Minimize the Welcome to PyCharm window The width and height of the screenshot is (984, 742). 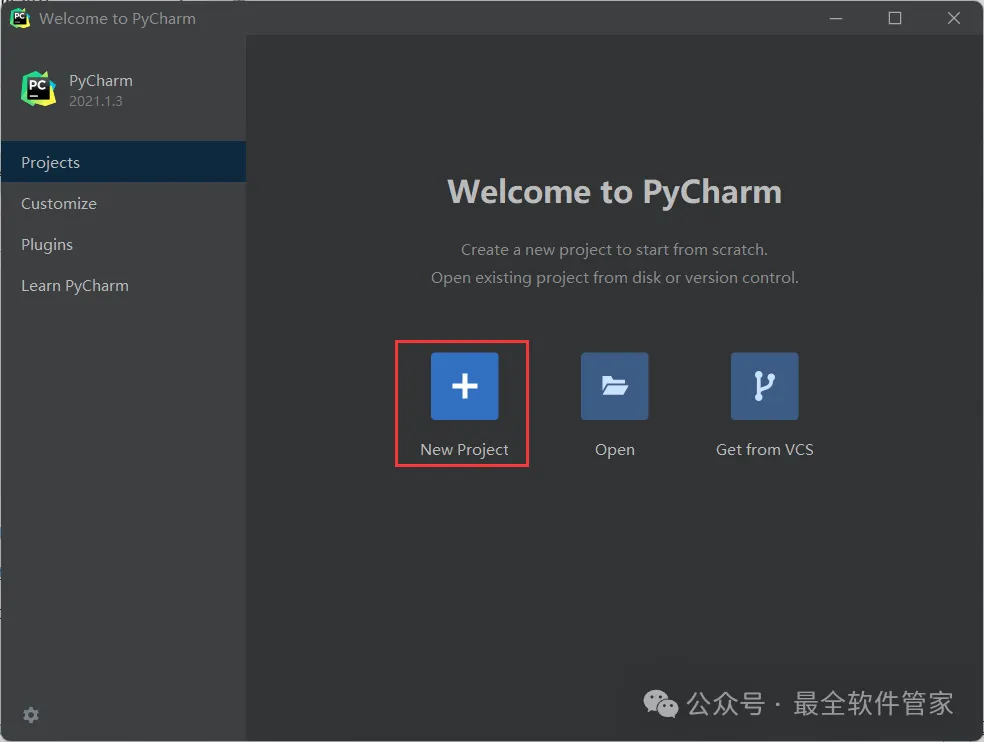click(x=836, y=18)
